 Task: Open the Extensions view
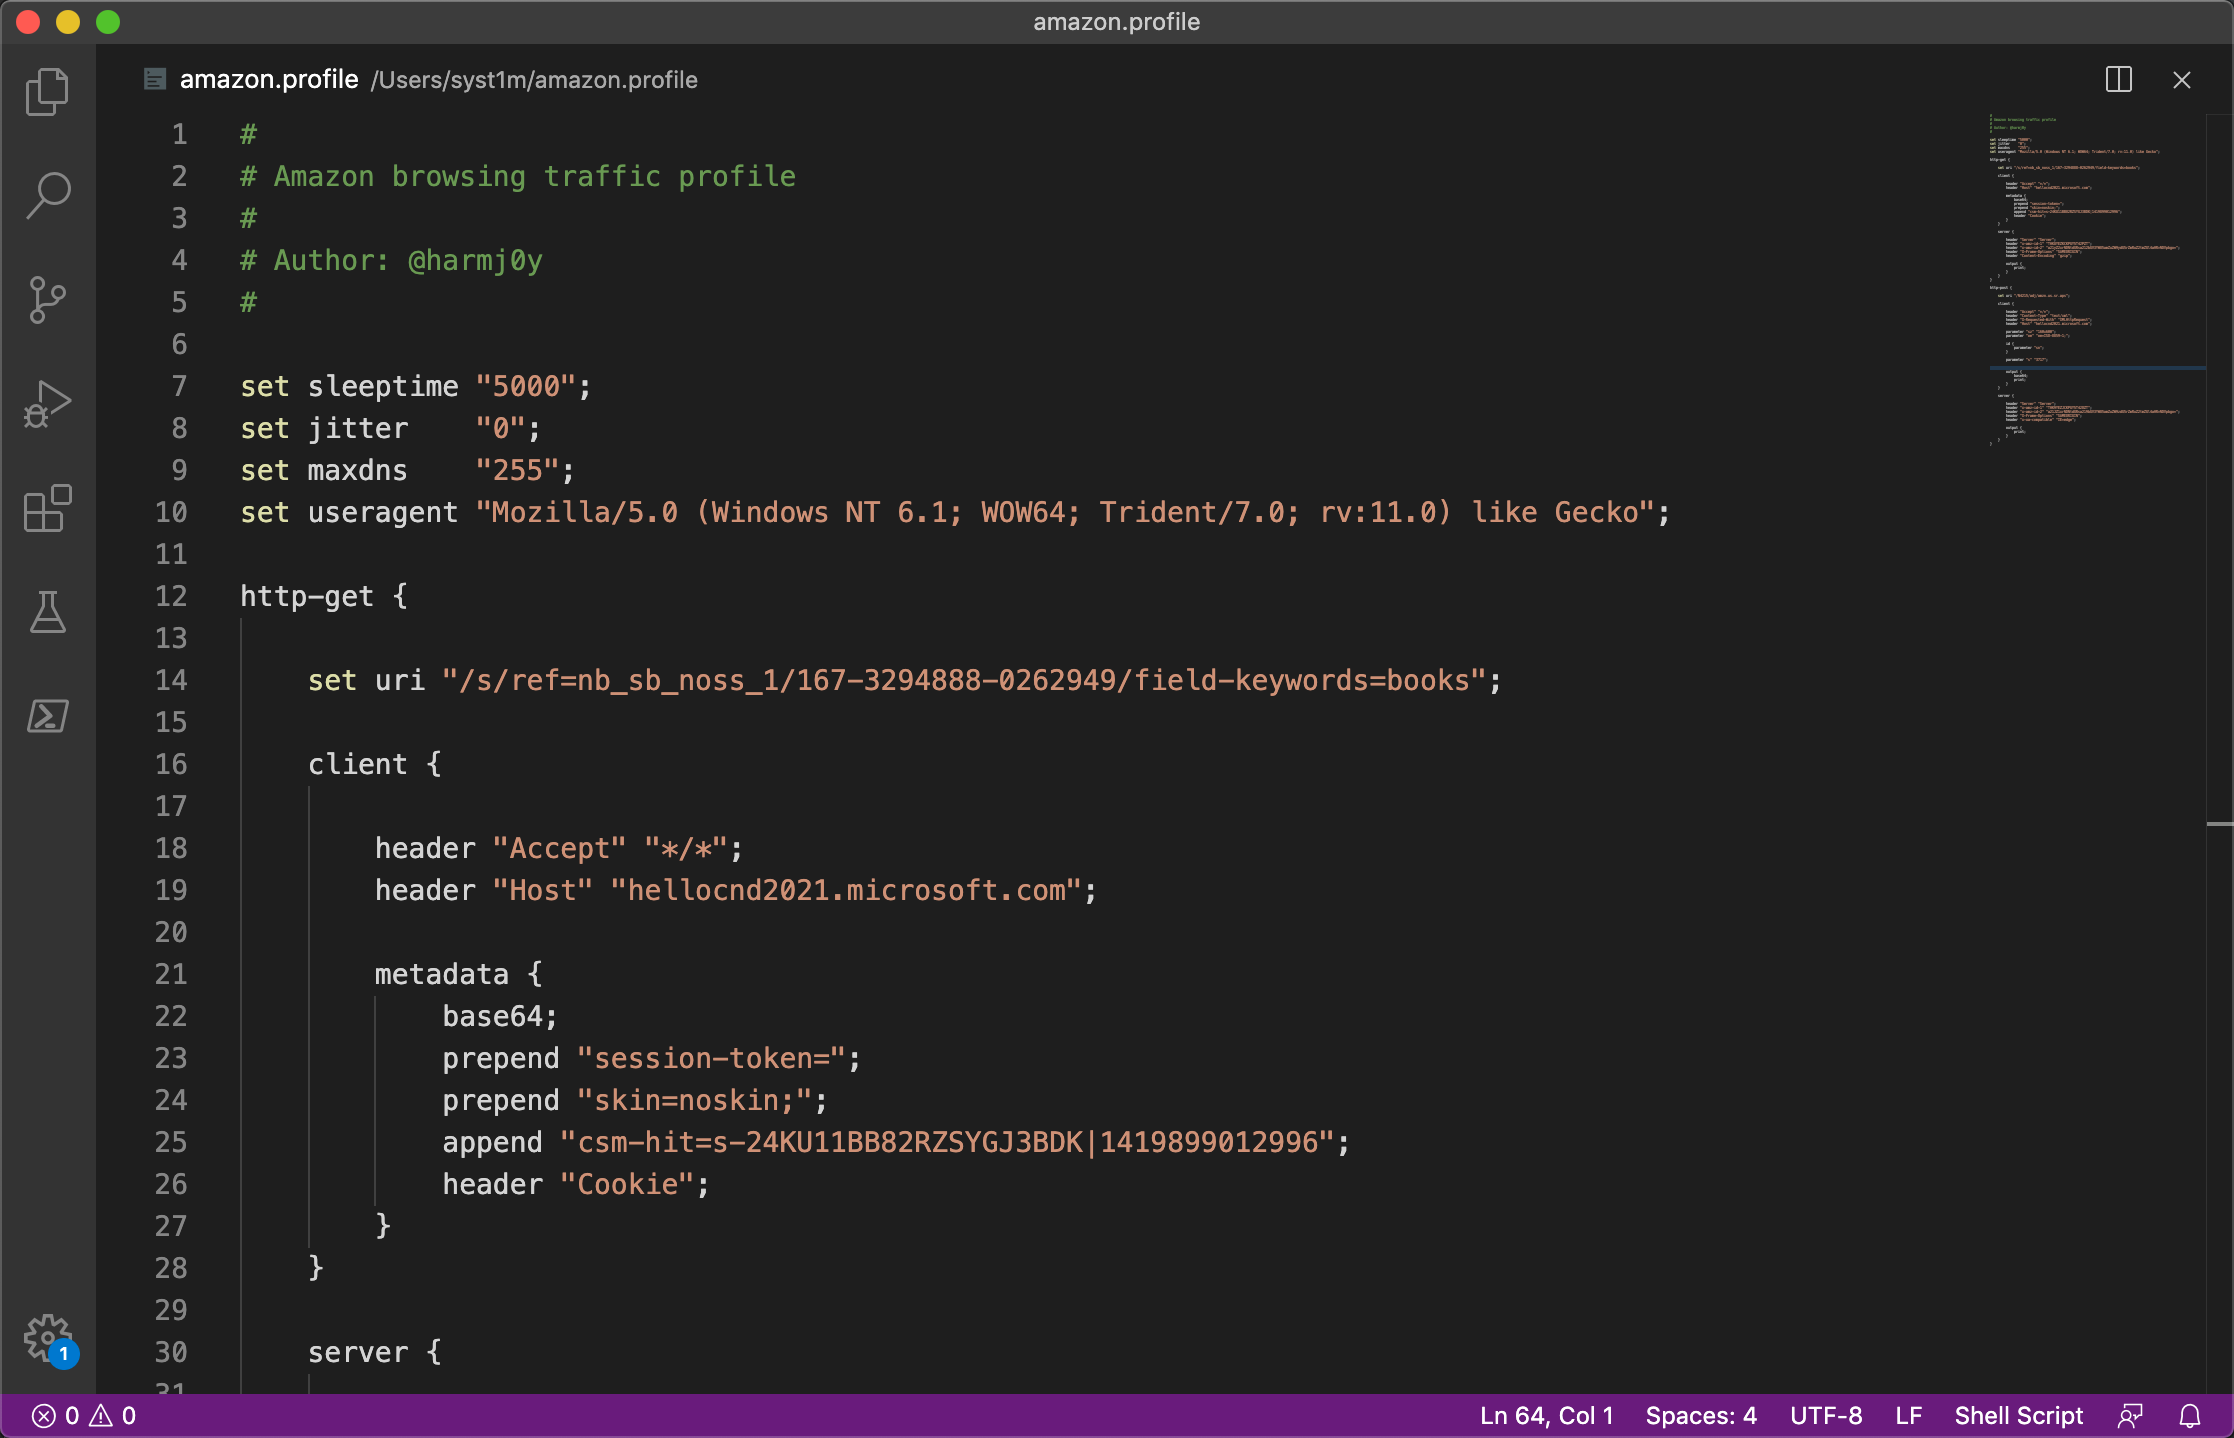[x=47, y=508]
